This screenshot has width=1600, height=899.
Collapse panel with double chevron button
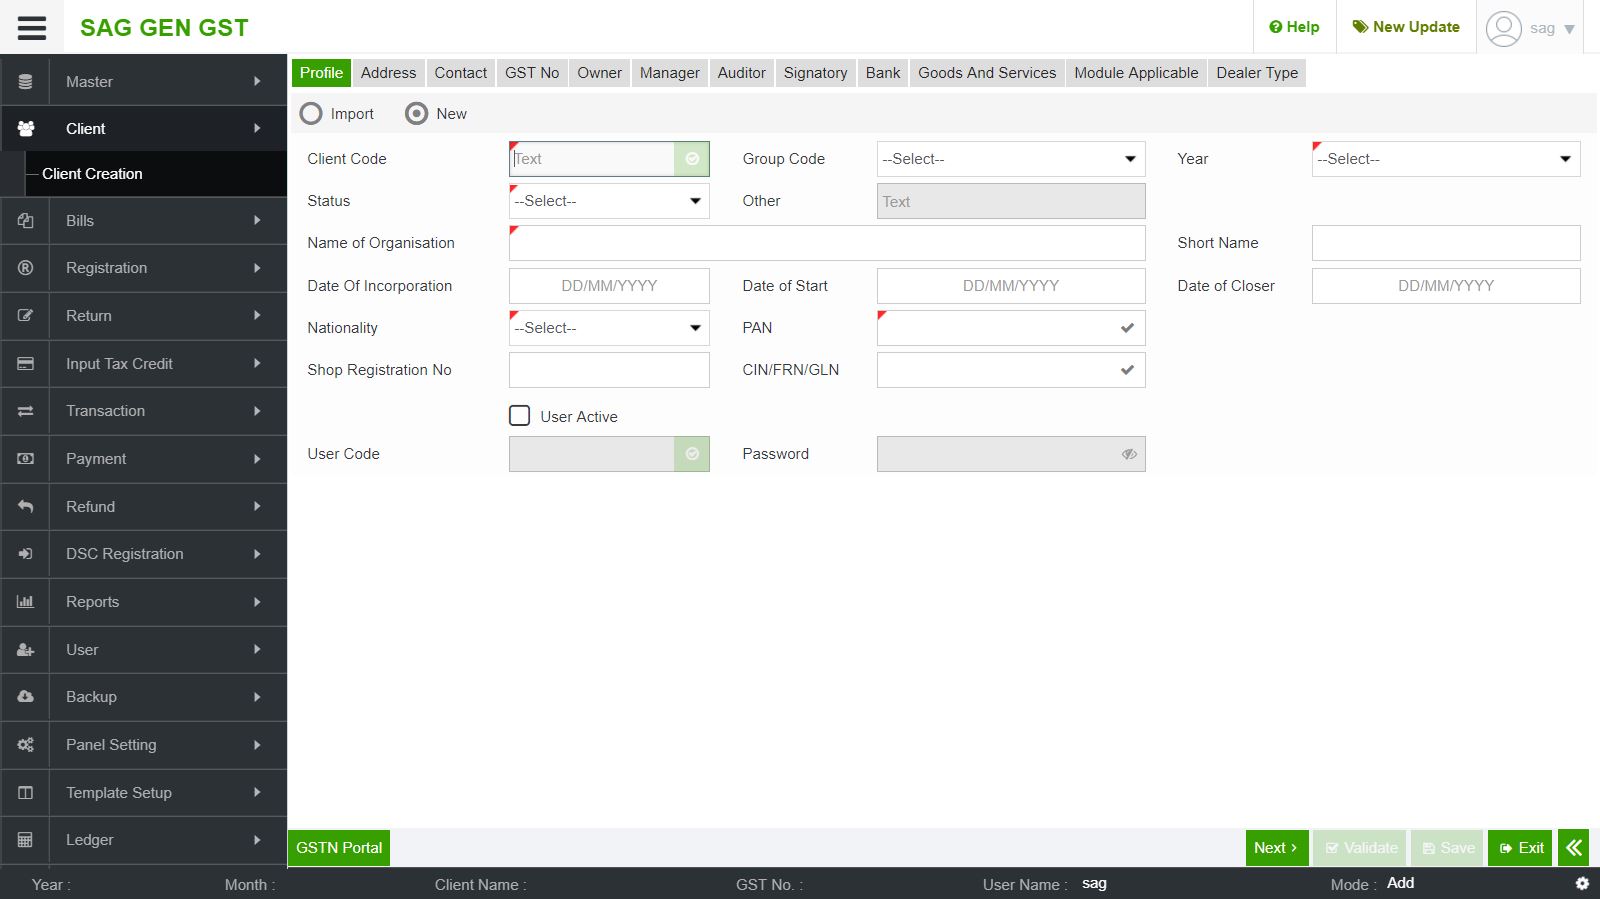coord(1574,848)
